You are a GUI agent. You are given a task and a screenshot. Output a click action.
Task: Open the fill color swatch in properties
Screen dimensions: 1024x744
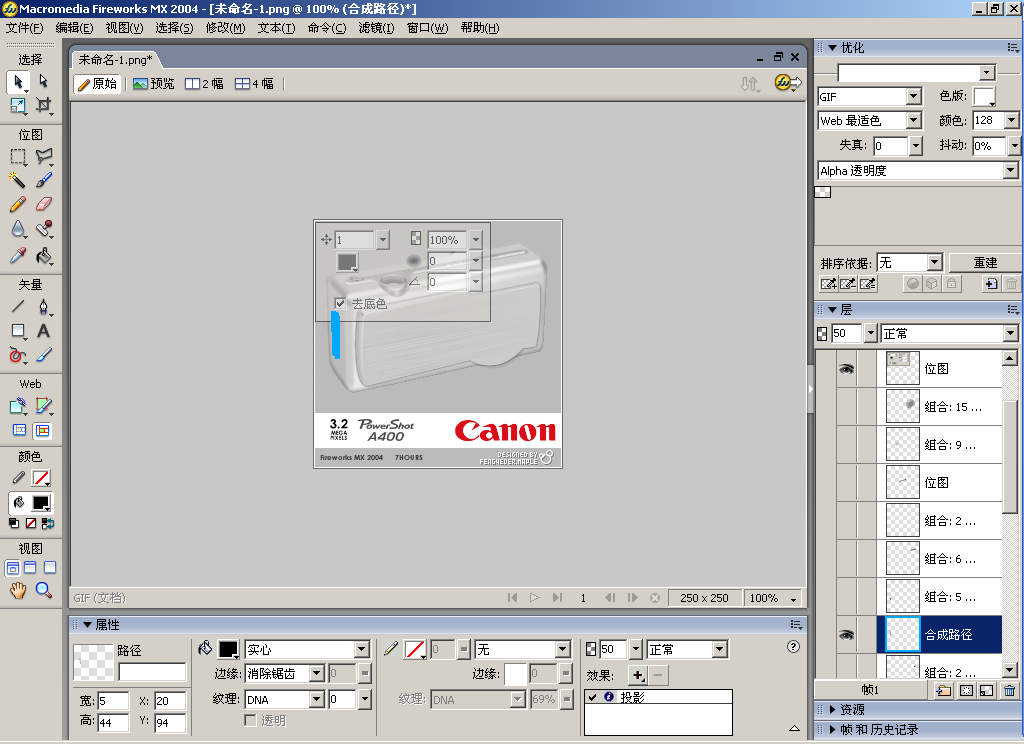(x=229, y=649)
